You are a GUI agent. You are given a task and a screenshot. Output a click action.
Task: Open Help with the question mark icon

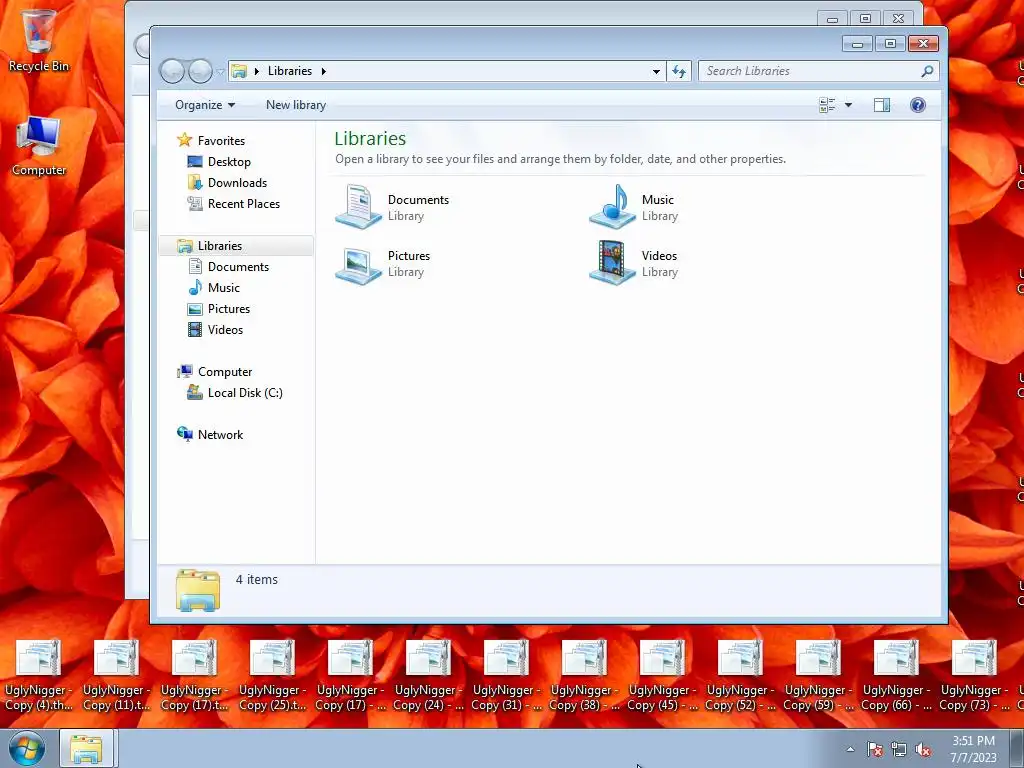pyautogui.click(x=918, y=105)
